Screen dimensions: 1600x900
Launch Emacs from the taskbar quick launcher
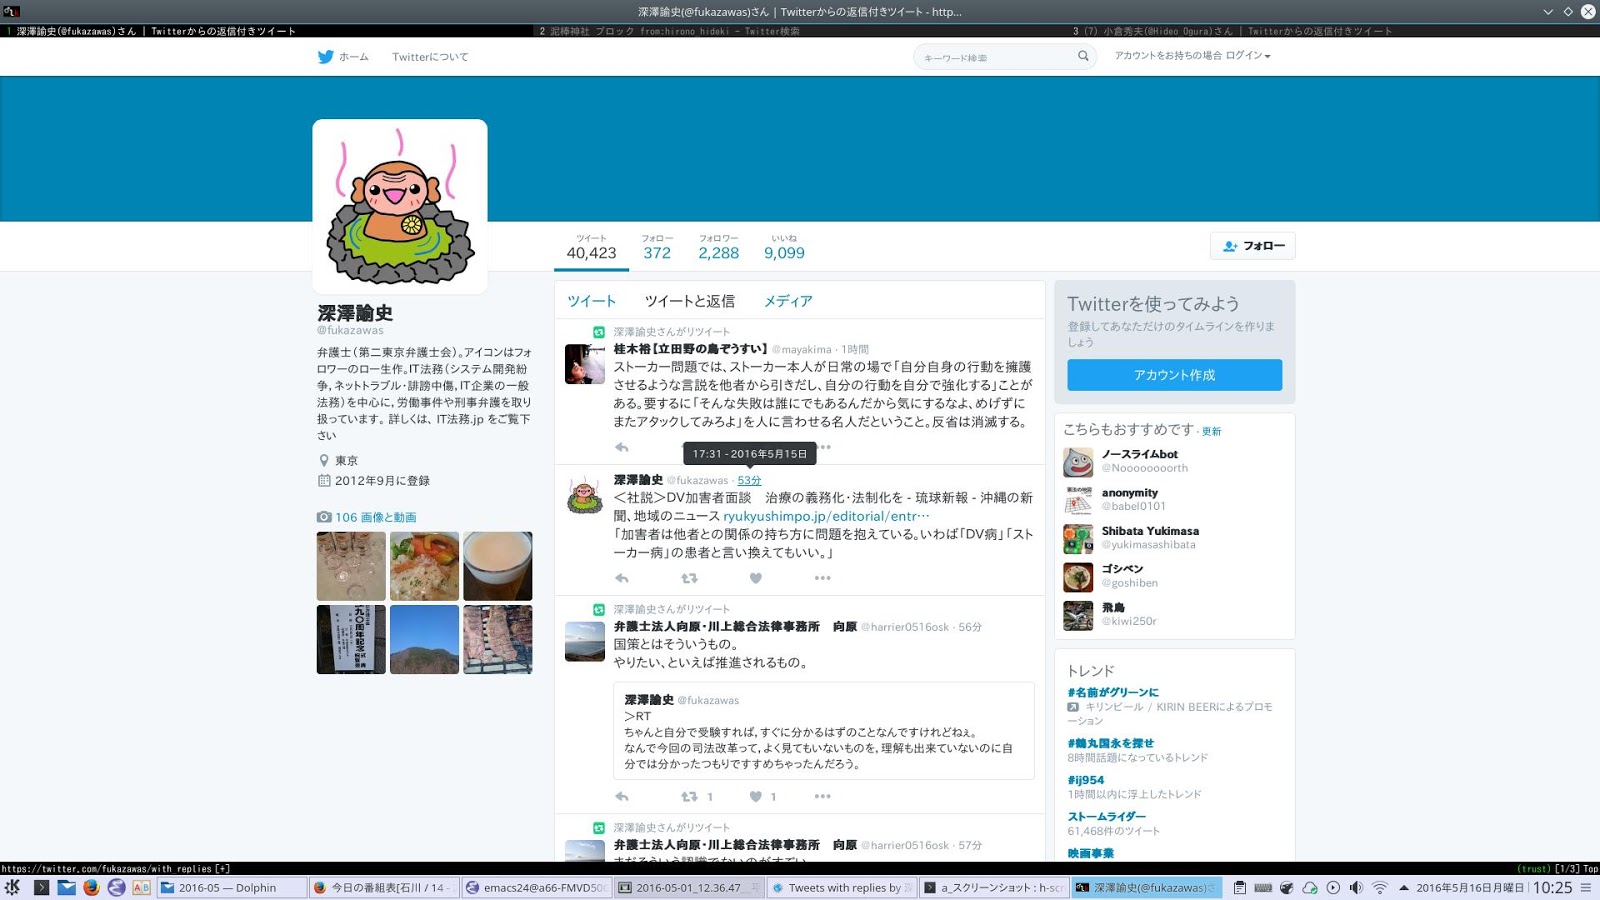pos(116,887)
